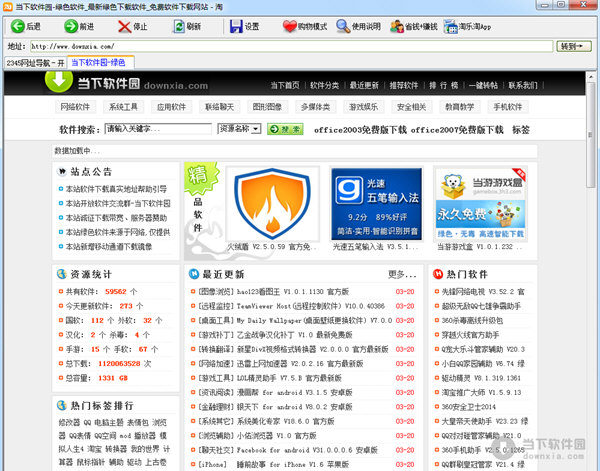Select the 当下软件园-绿色 tab
Screen dimensions: 600x471
(101, 62)
